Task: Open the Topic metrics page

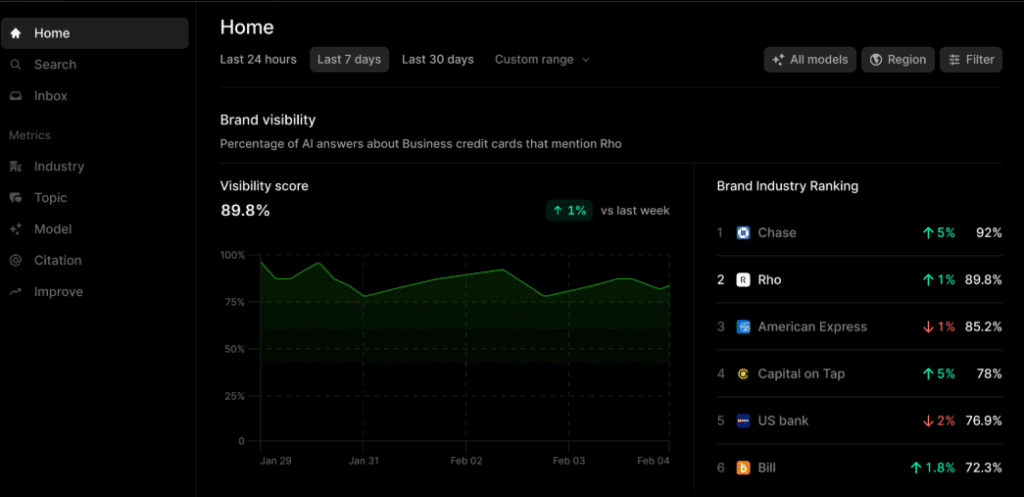Action: pos(50,198)
